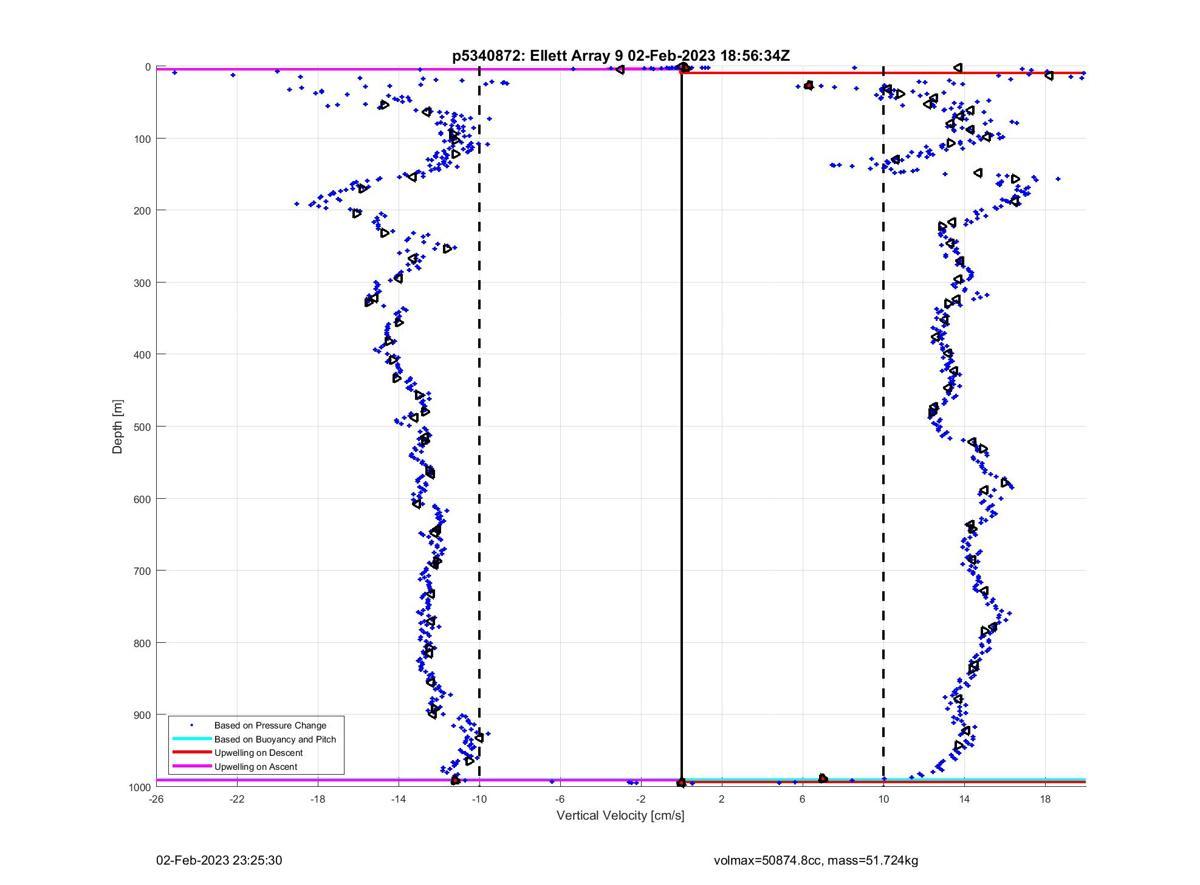The height and width of the screenshot is (885, 1200).
Task: Click y-axis tick label '1000'
Action: pos(139,787)
